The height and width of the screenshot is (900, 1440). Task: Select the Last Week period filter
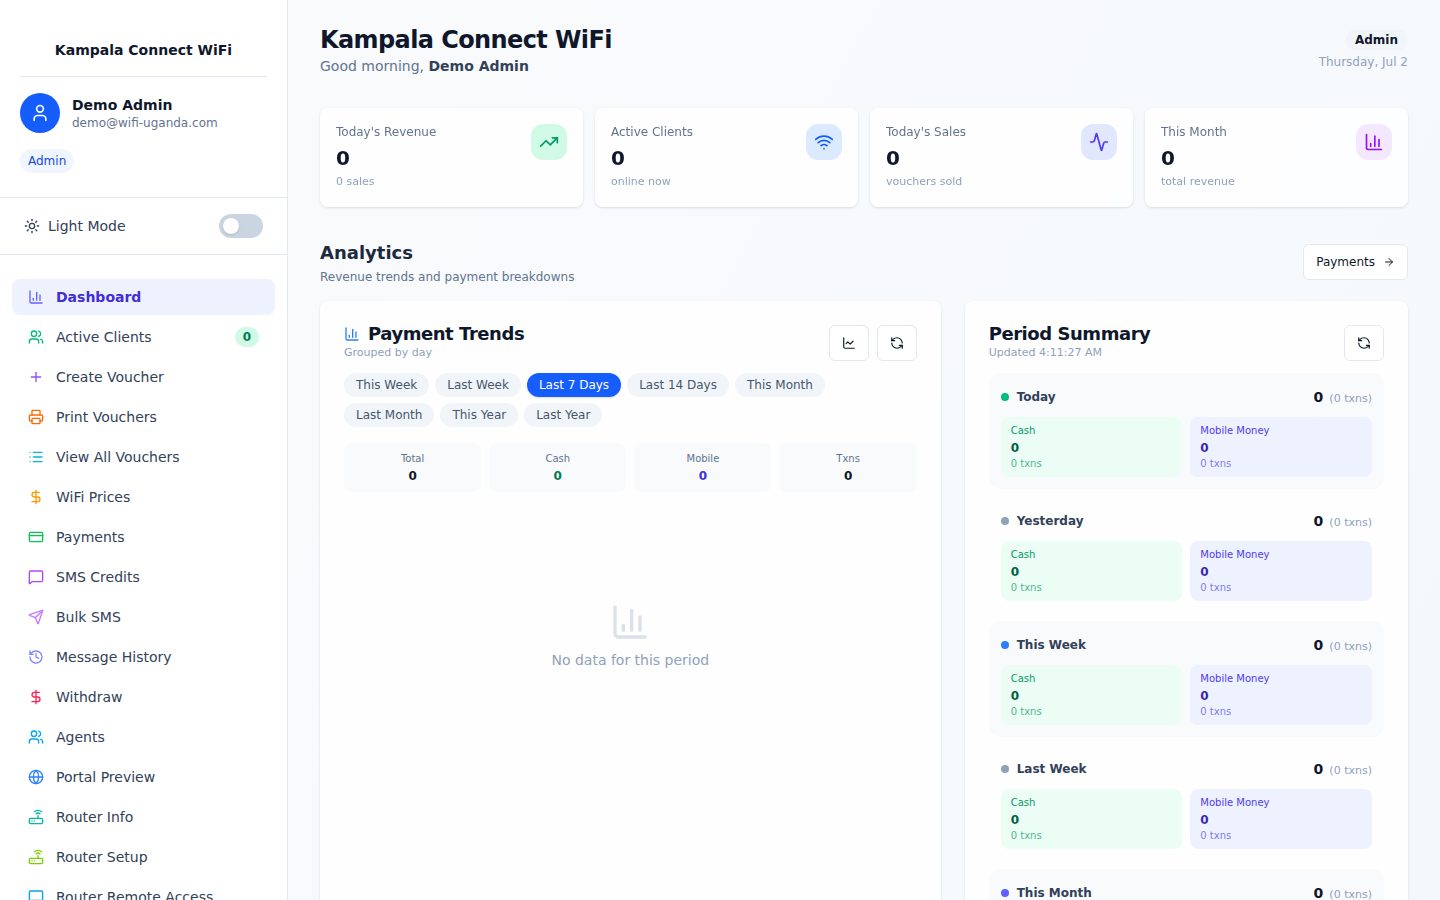(478, 385)
